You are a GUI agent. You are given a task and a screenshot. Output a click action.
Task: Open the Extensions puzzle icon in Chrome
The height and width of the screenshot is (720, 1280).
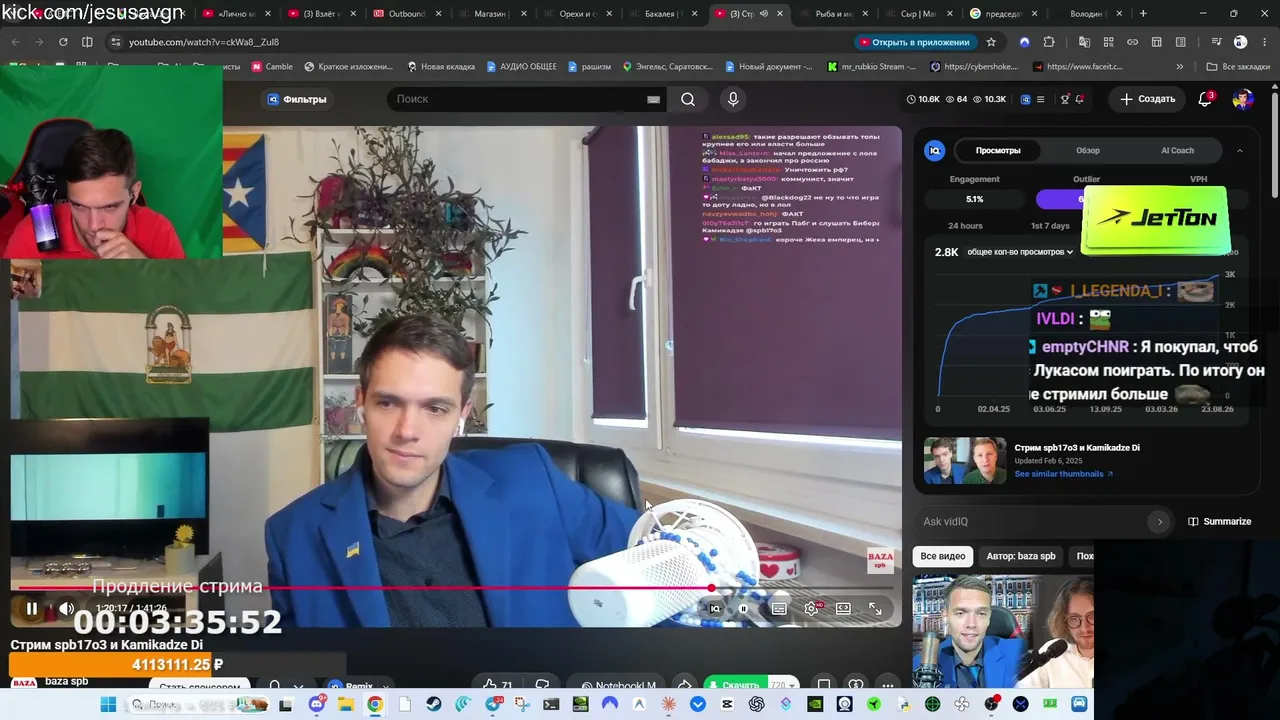point(1048,42)
